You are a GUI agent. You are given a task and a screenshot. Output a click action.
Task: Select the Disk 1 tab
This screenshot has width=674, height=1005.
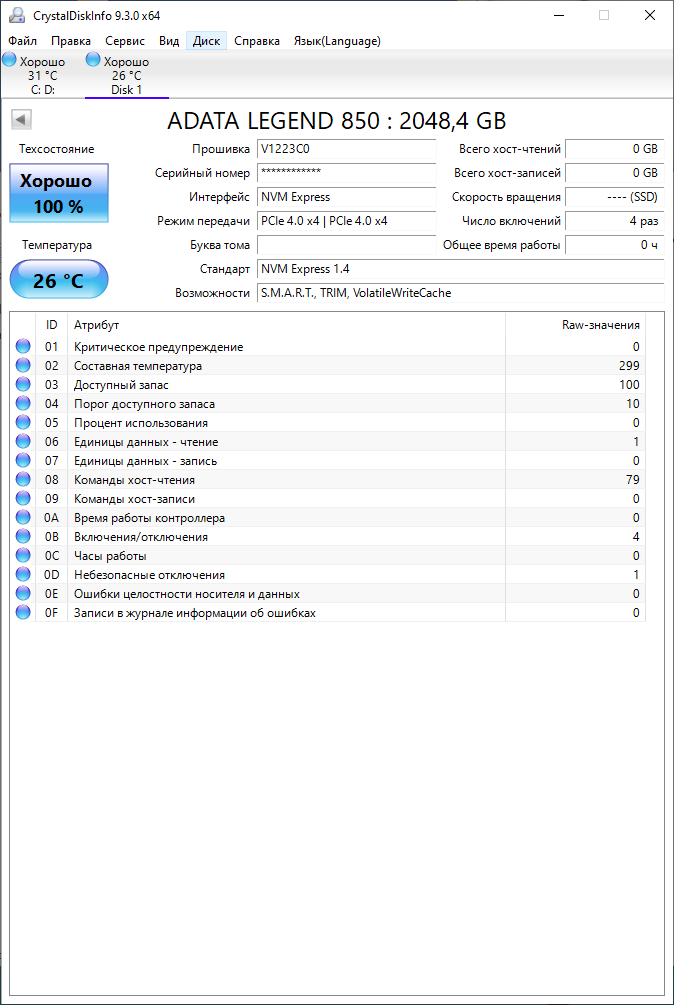pos(127,76)
